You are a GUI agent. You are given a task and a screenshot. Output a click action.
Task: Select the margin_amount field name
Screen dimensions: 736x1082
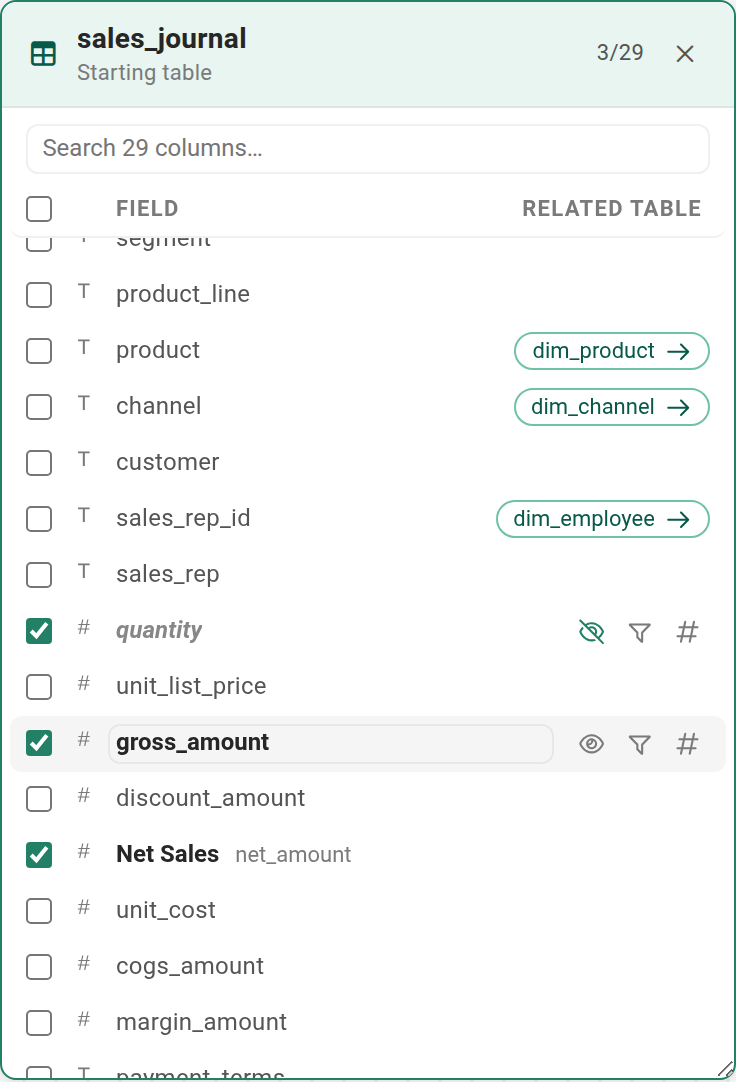[x=201, y=1023]
